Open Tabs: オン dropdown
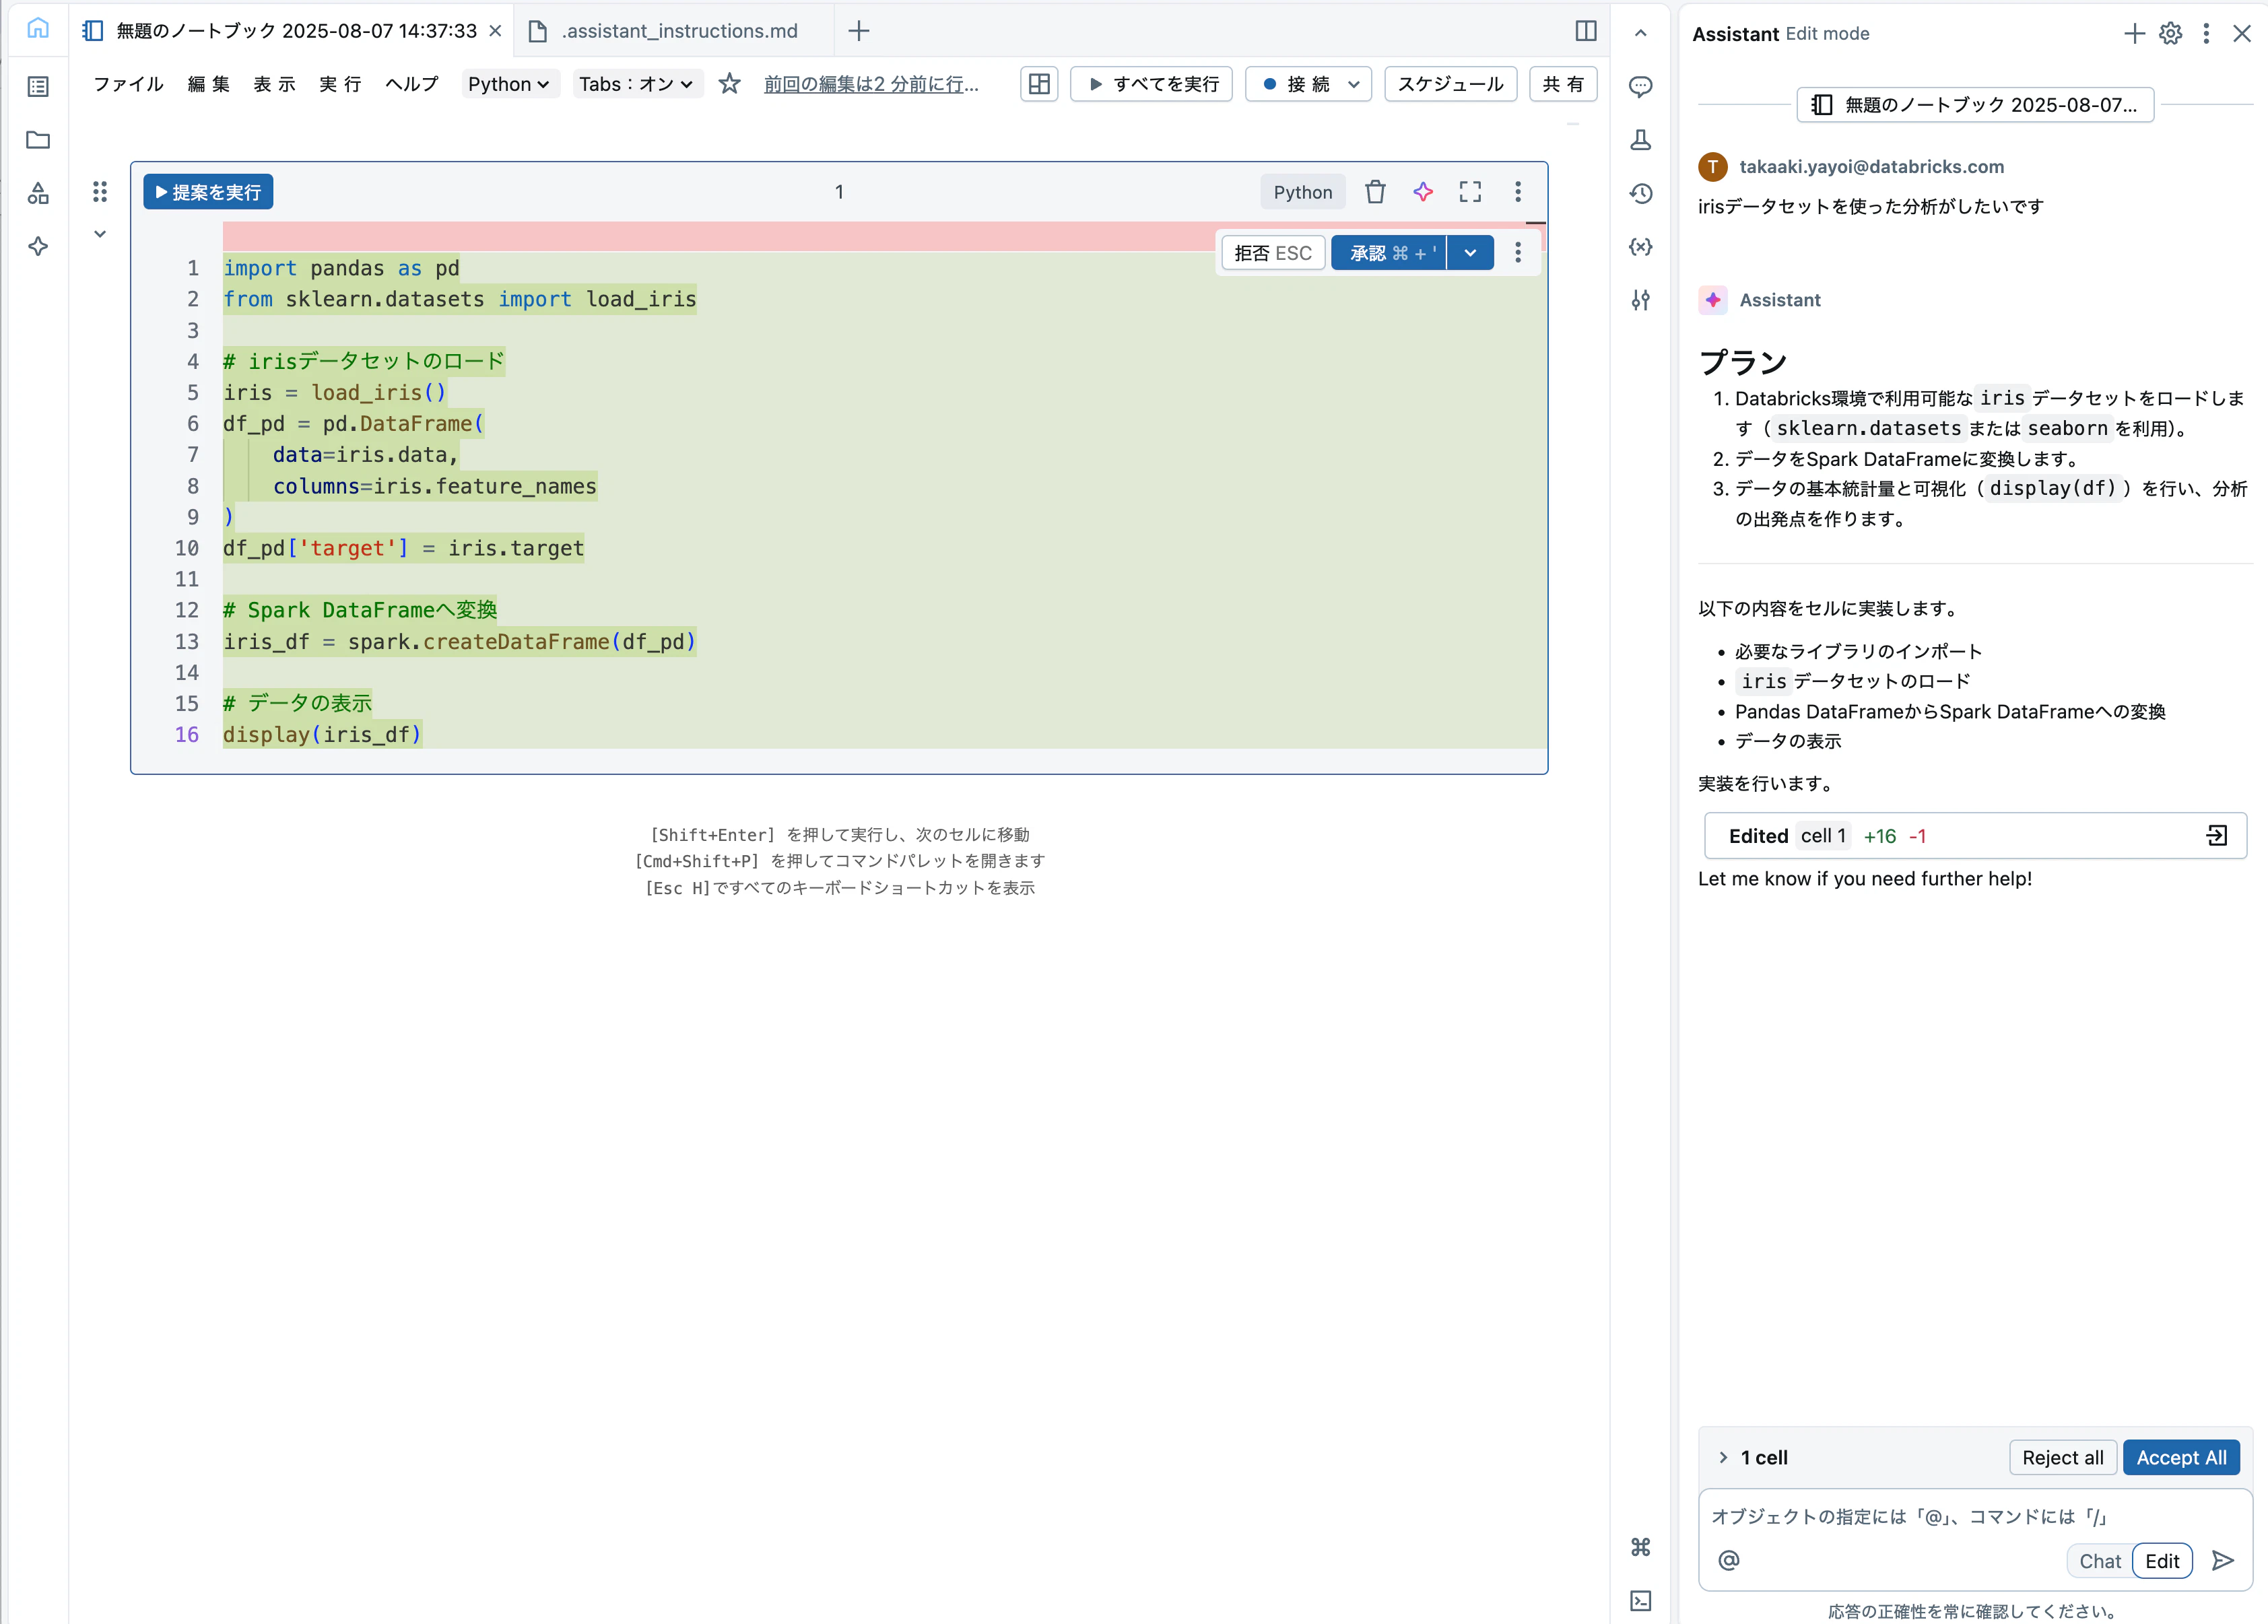The image size is (2268, 1624). click(x=636, y=84)
